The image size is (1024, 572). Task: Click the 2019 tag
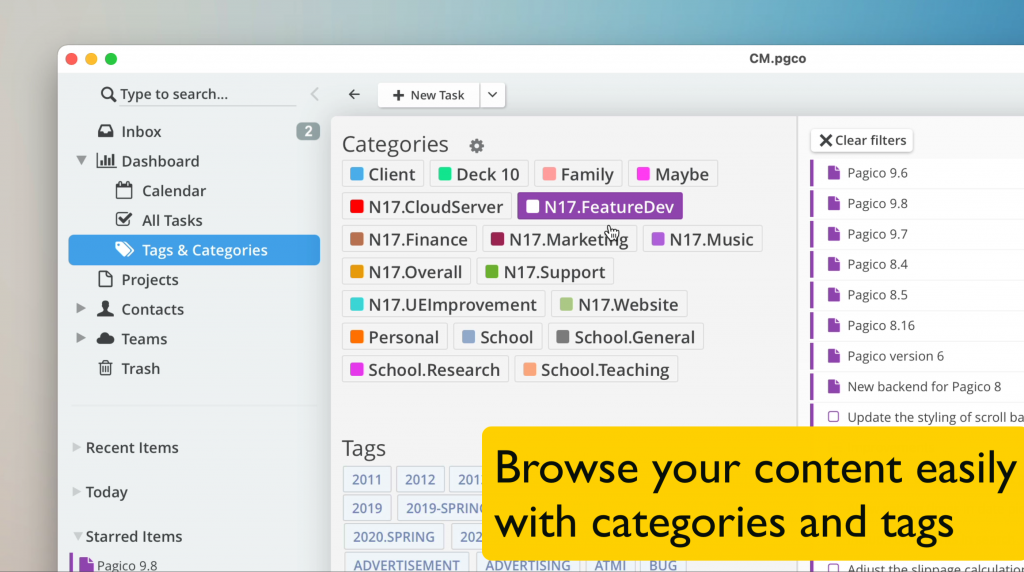pyautogui.click(x=367, y=508)
